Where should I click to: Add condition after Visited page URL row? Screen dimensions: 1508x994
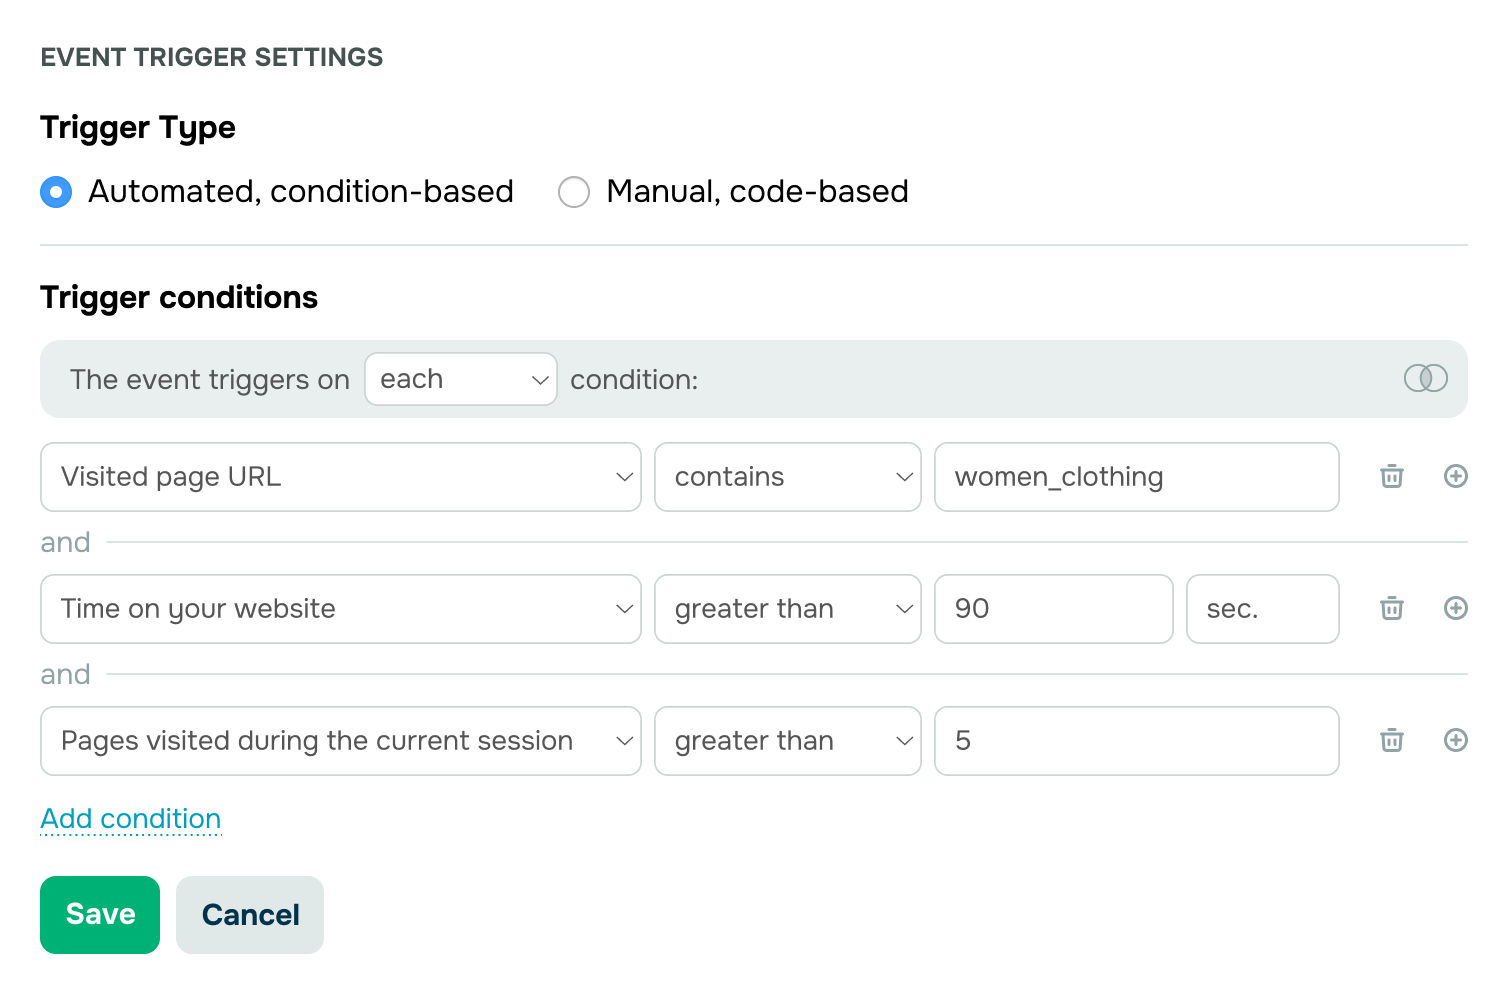(1456, 476)
